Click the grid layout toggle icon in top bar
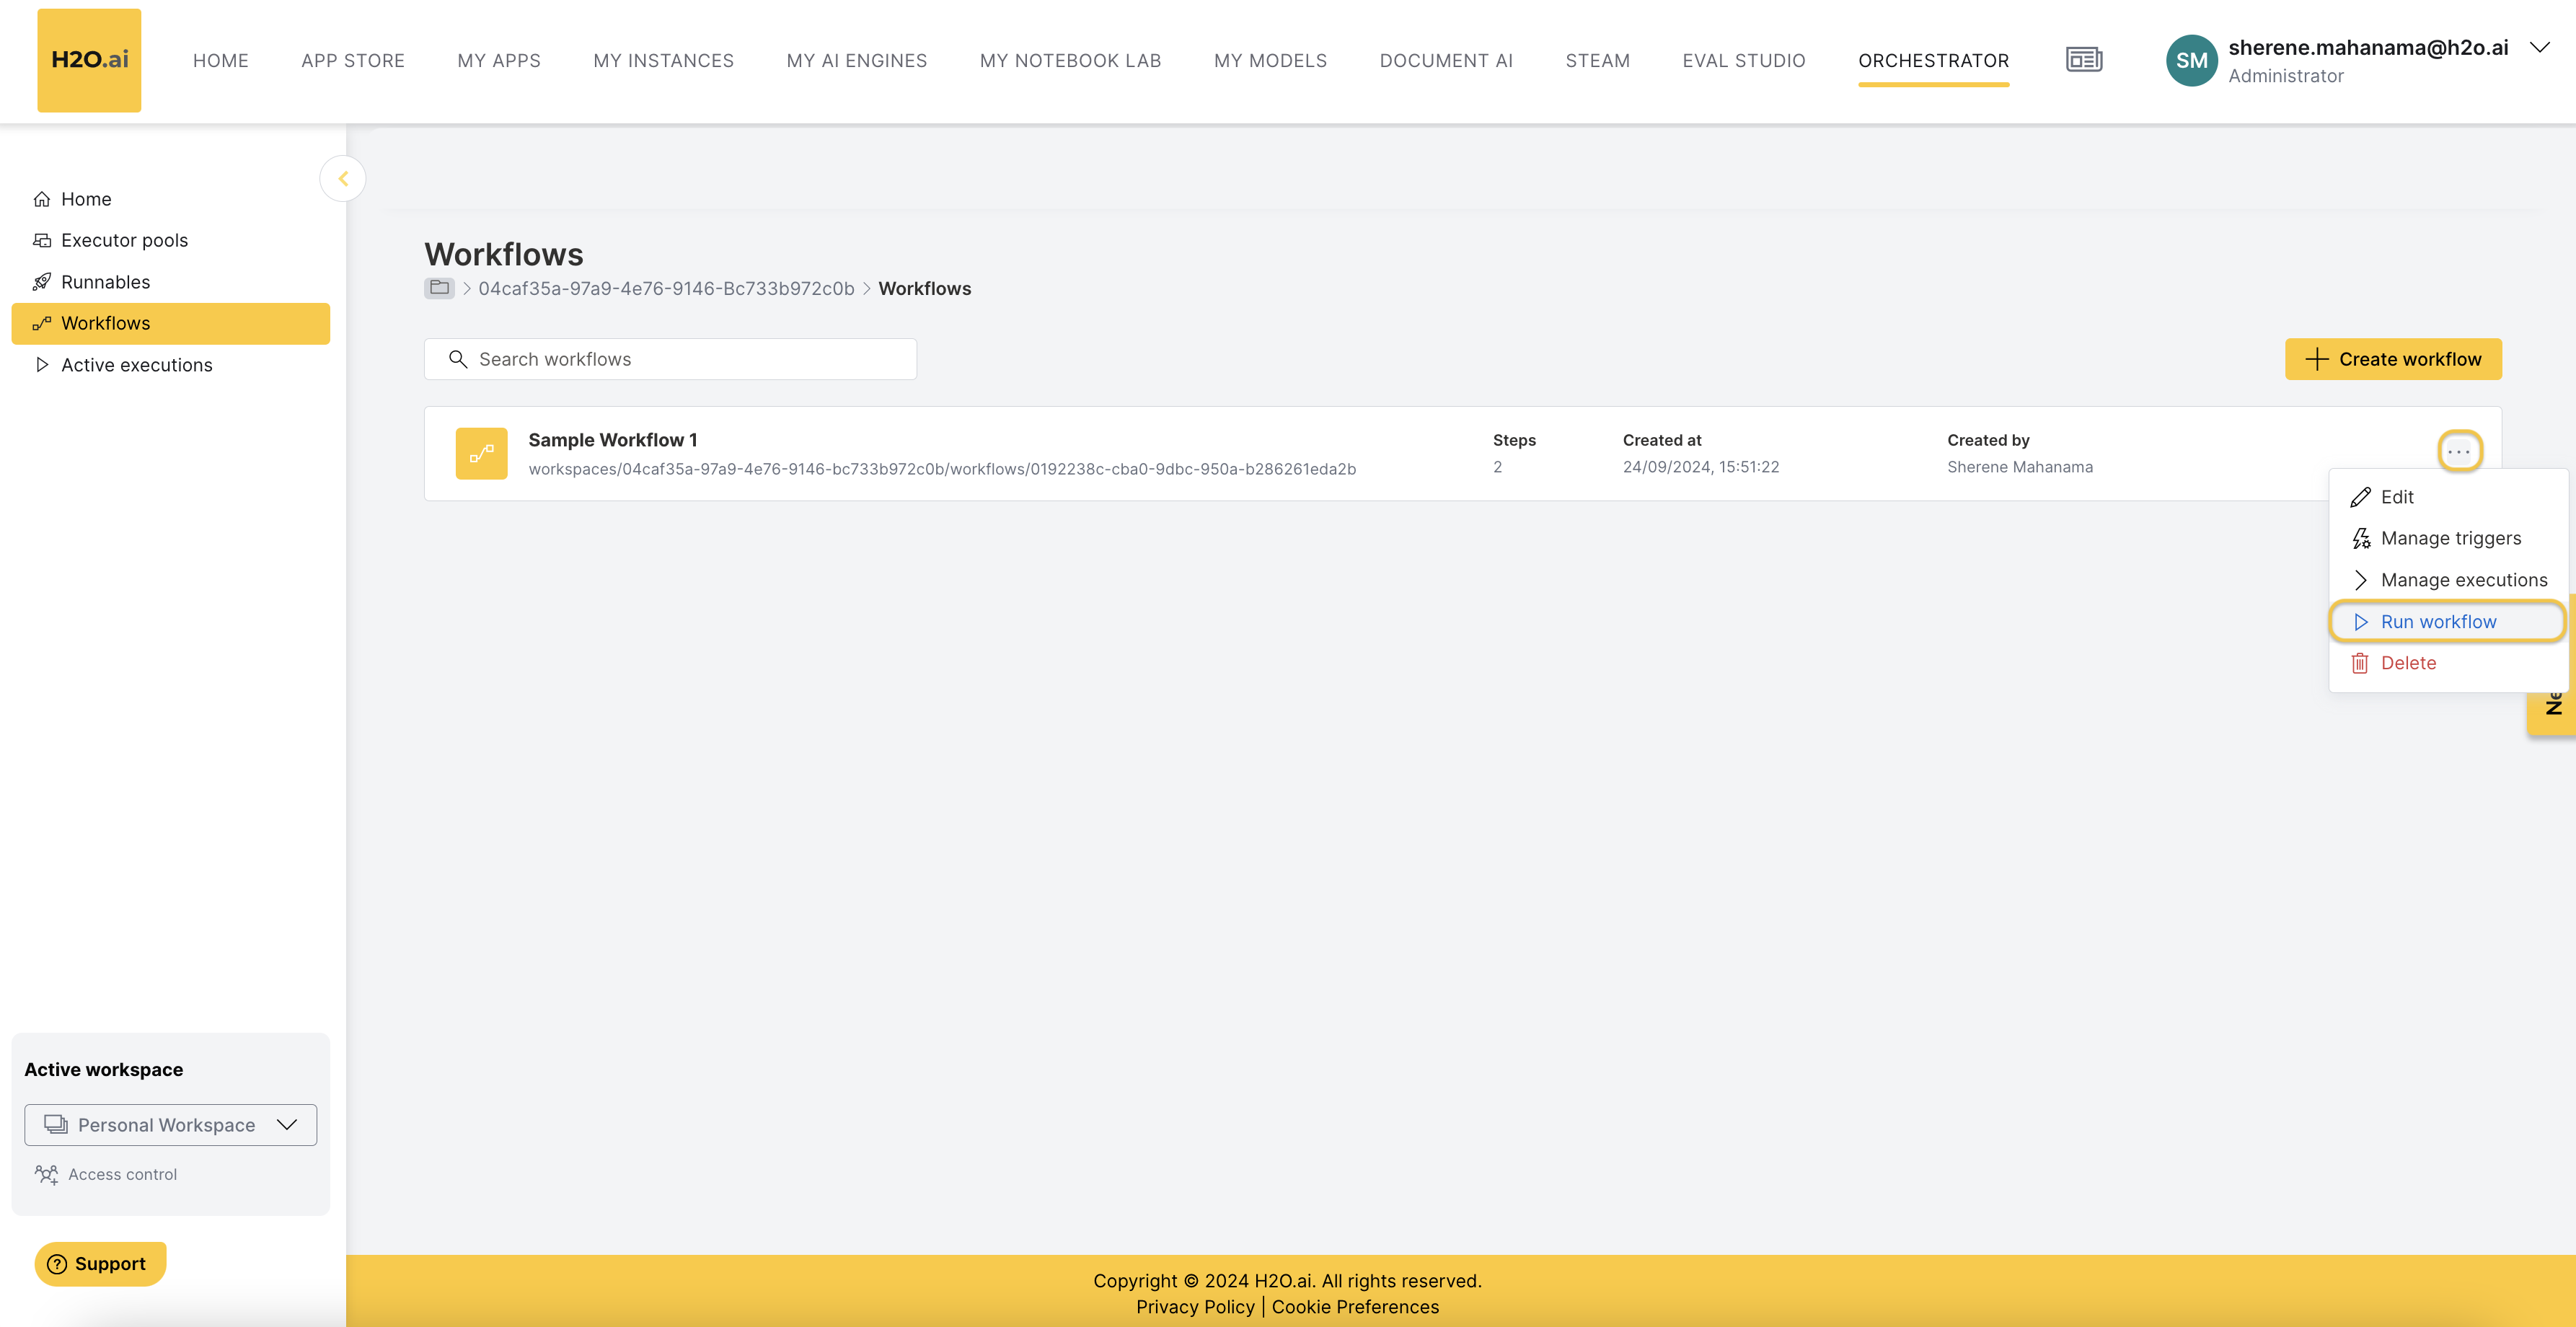The image size is (2576, 1327). [x=2085, y=59]
